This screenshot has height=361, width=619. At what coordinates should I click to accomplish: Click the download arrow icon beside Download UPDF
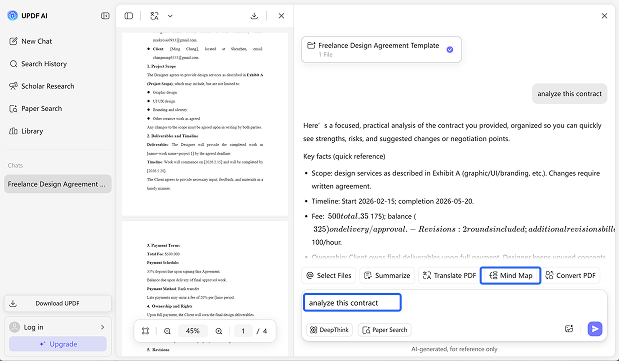(x=13, y=303)
